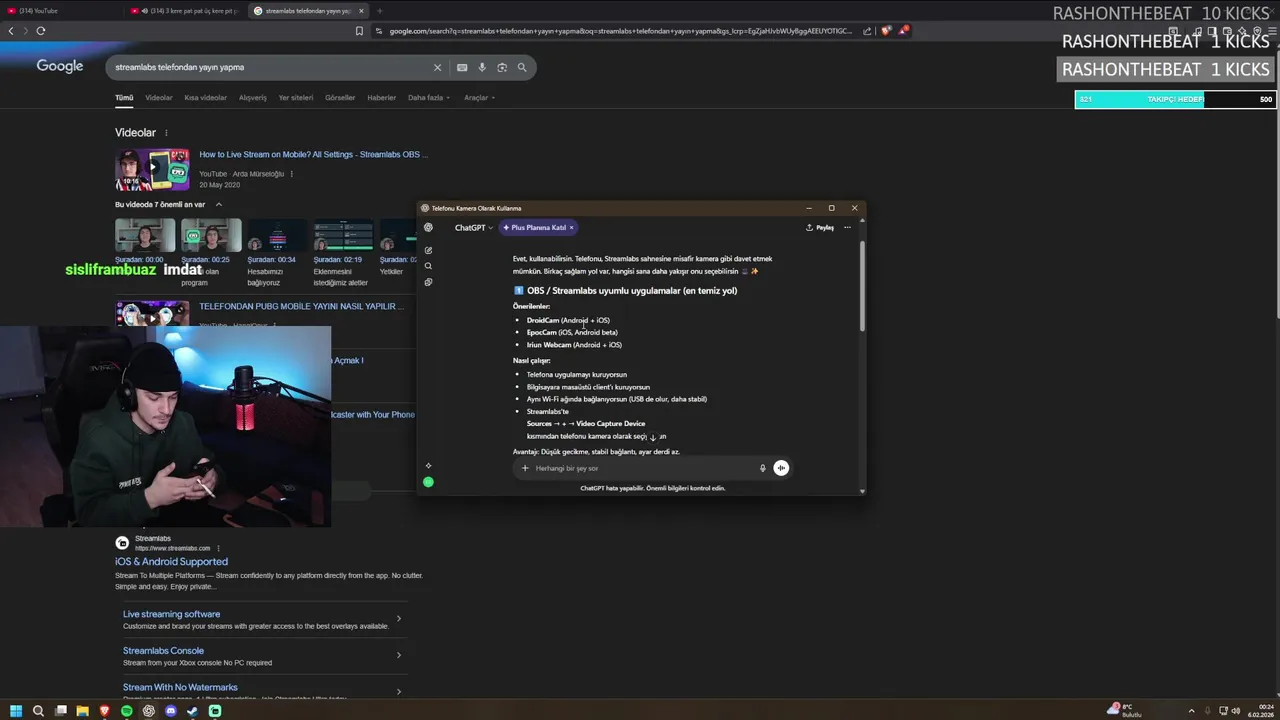
Task: Open Araçlar search tools dropdown
Action: 480,98
